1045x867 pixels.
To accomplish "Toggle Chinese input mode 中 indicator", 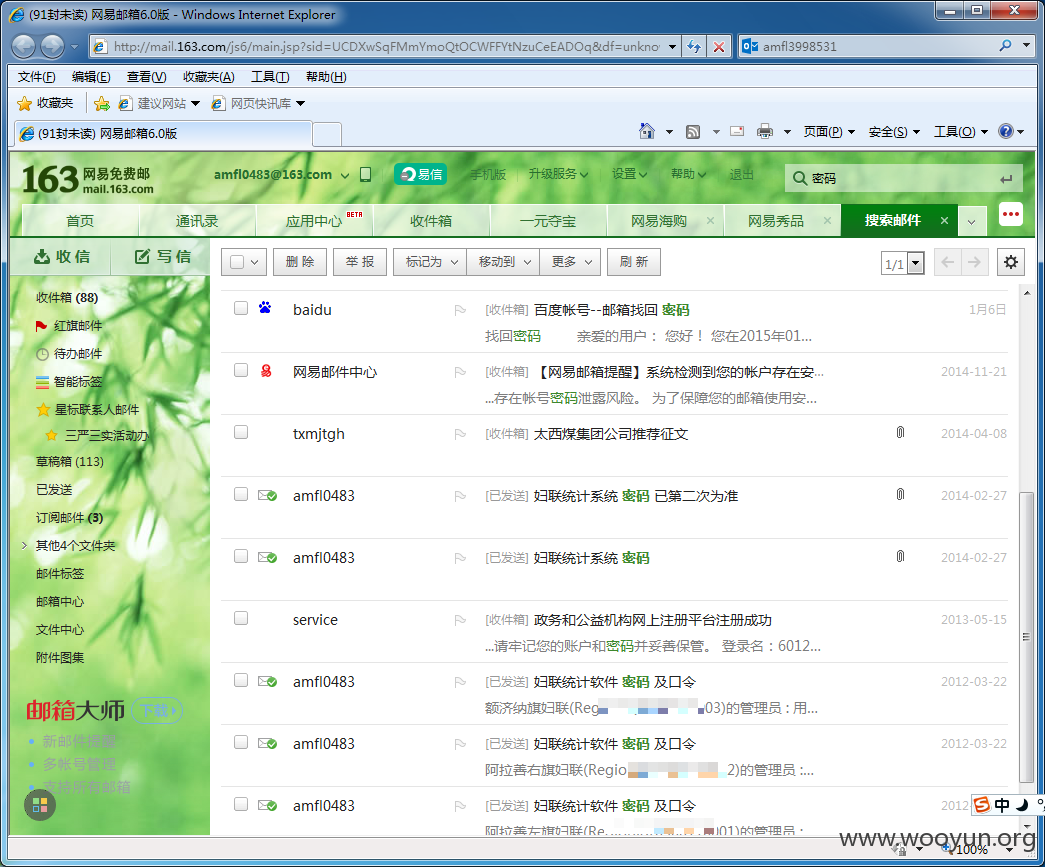I will (x=1002, y=805).
